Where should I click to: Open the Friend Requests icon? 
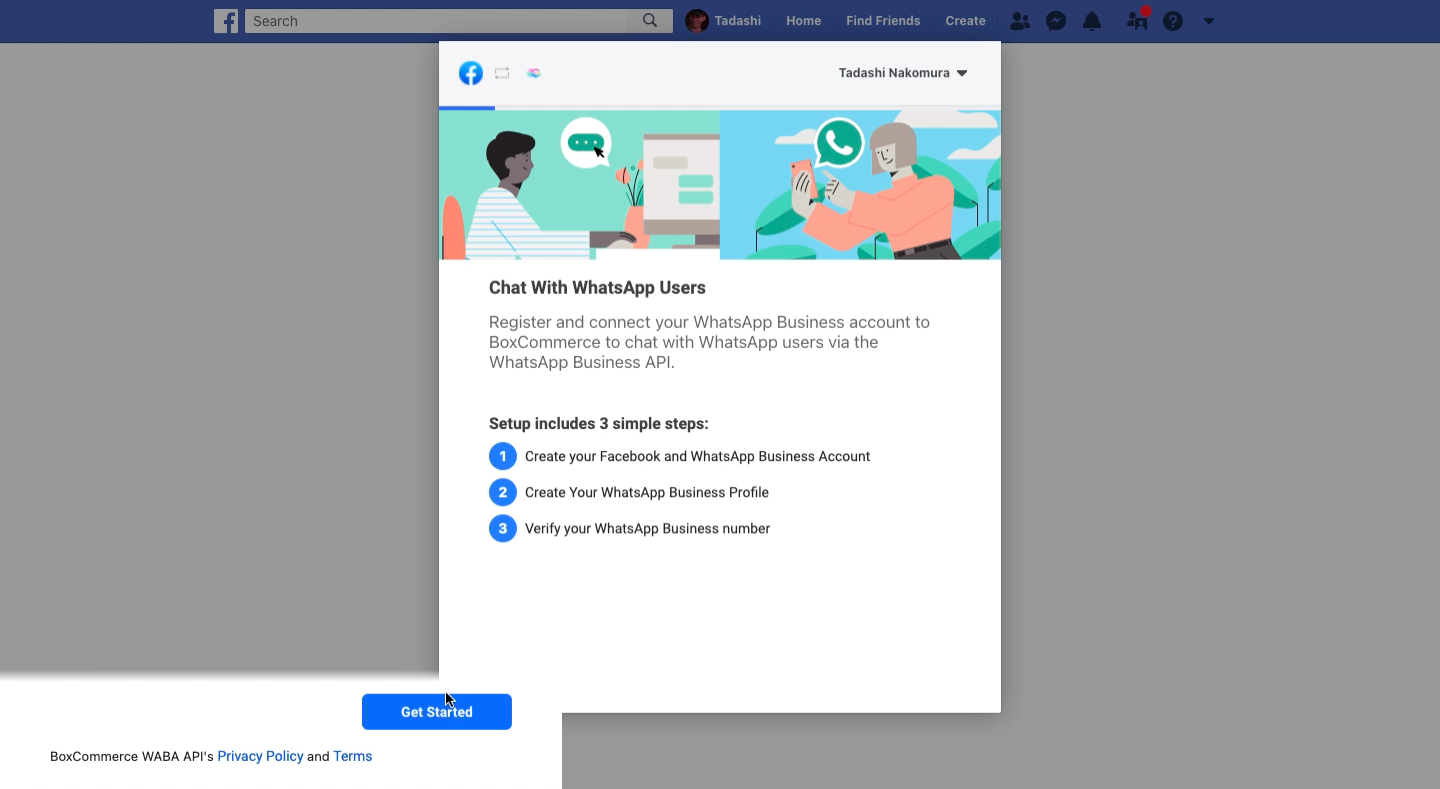(x=1019, y=21)
